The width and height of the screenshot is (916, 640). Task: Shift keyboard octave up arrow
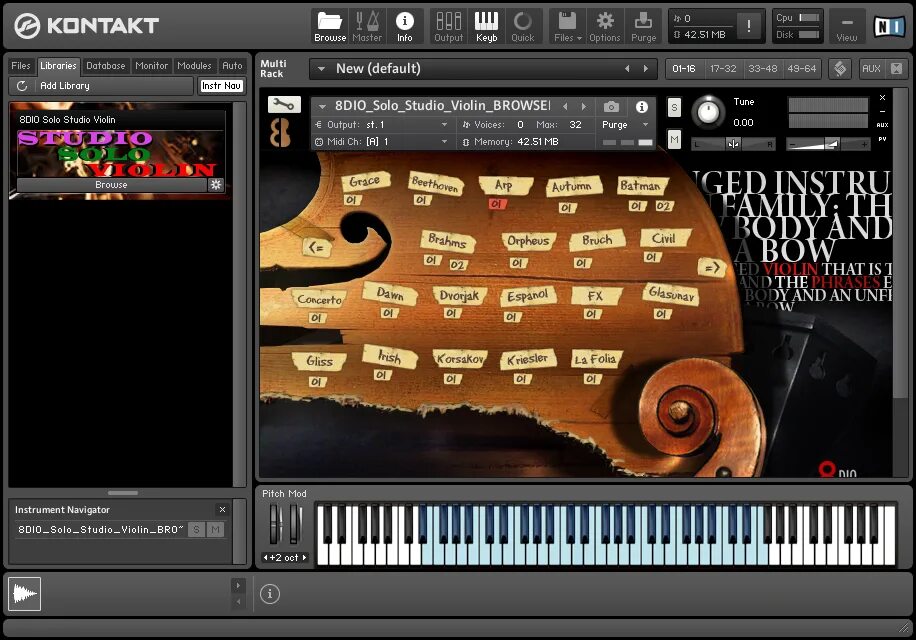coord(304,558)
